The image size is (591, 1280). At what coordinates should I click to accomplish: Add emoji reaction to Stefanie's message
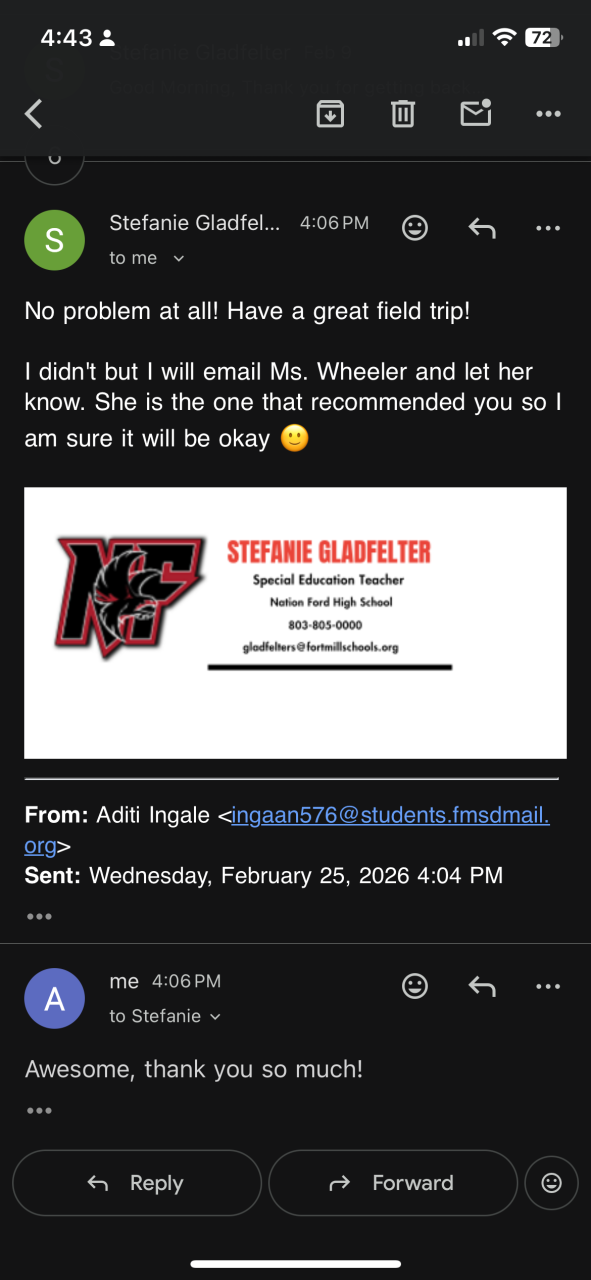click(x=415, y=228)
